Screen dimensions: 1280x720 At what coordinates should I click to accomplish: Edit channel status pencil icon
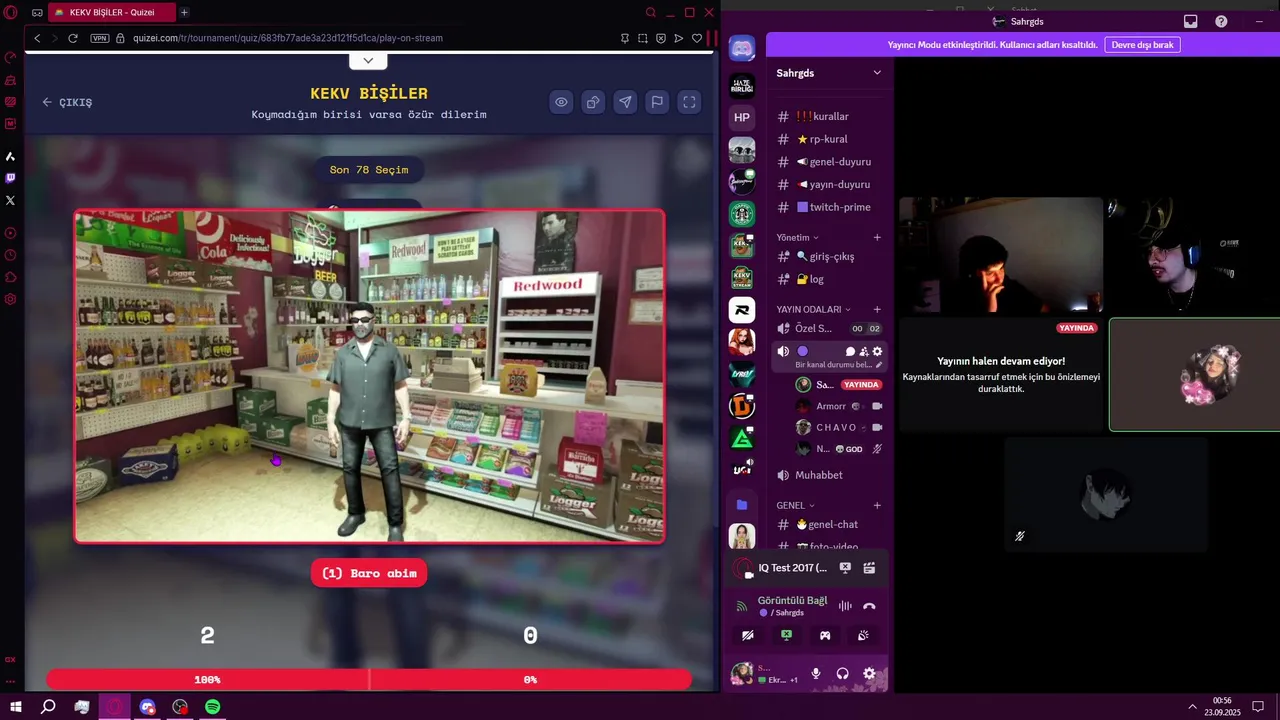click(880, 365)
